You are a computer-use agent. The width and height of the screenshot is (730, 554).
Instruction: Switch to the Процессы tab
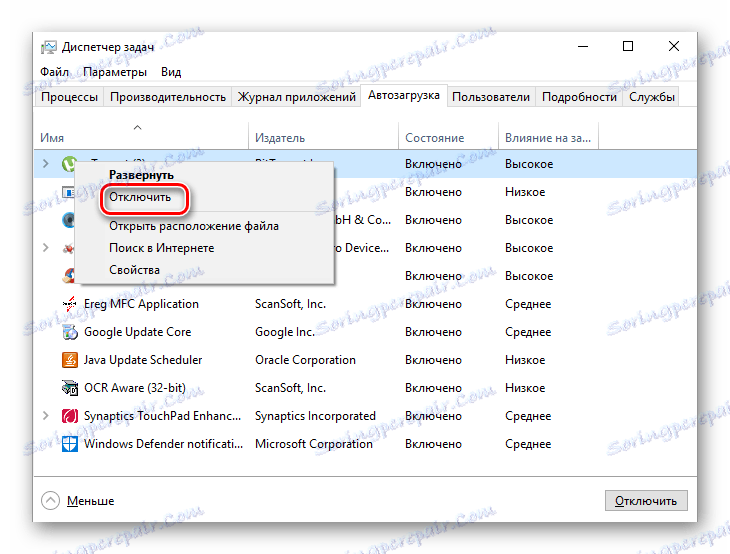69,97
